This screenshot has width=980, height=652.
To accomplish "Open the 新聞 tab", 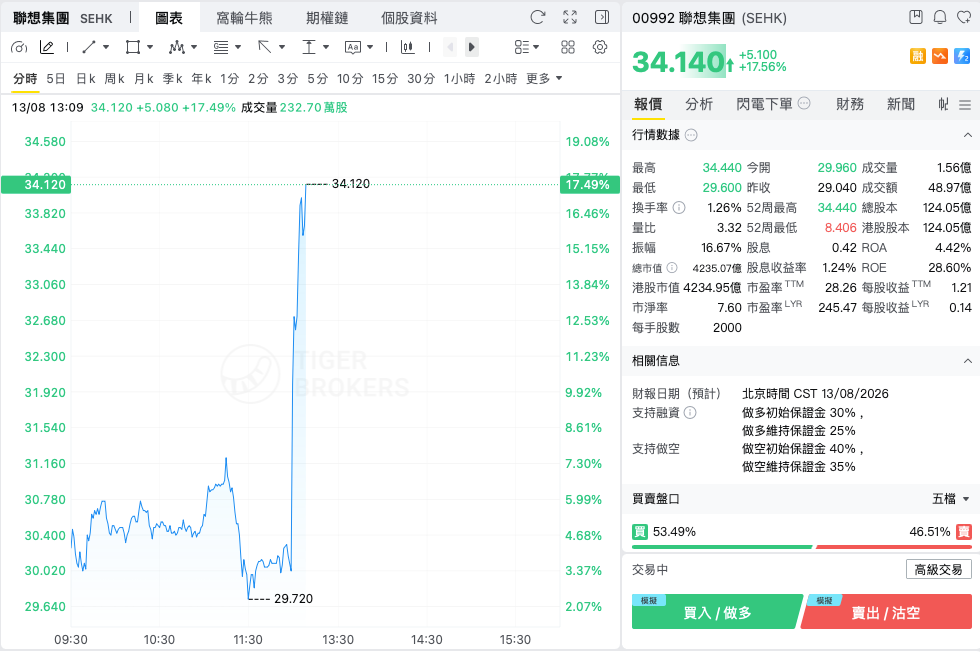I will (901, 104).
